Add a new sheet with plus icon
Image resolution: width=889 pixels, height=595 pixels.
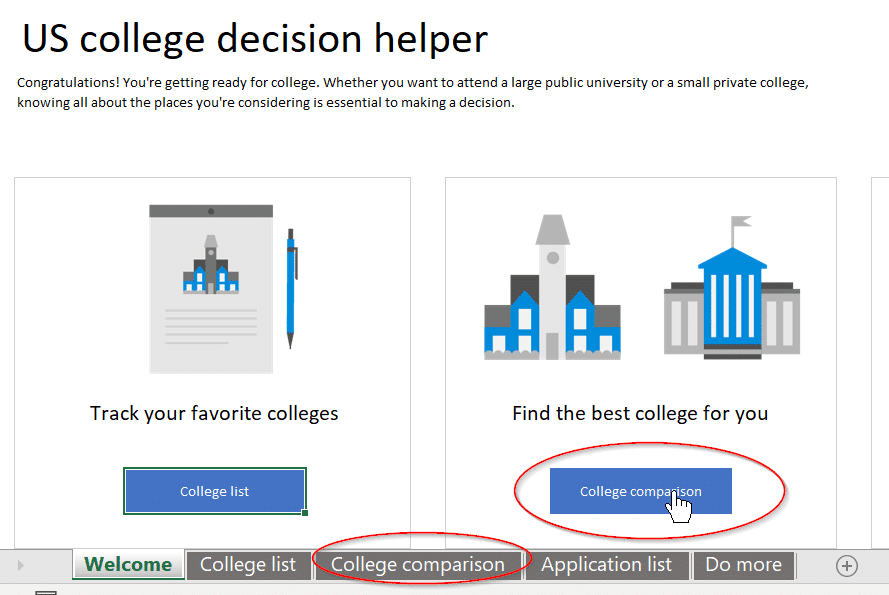[x=847, y=566]
